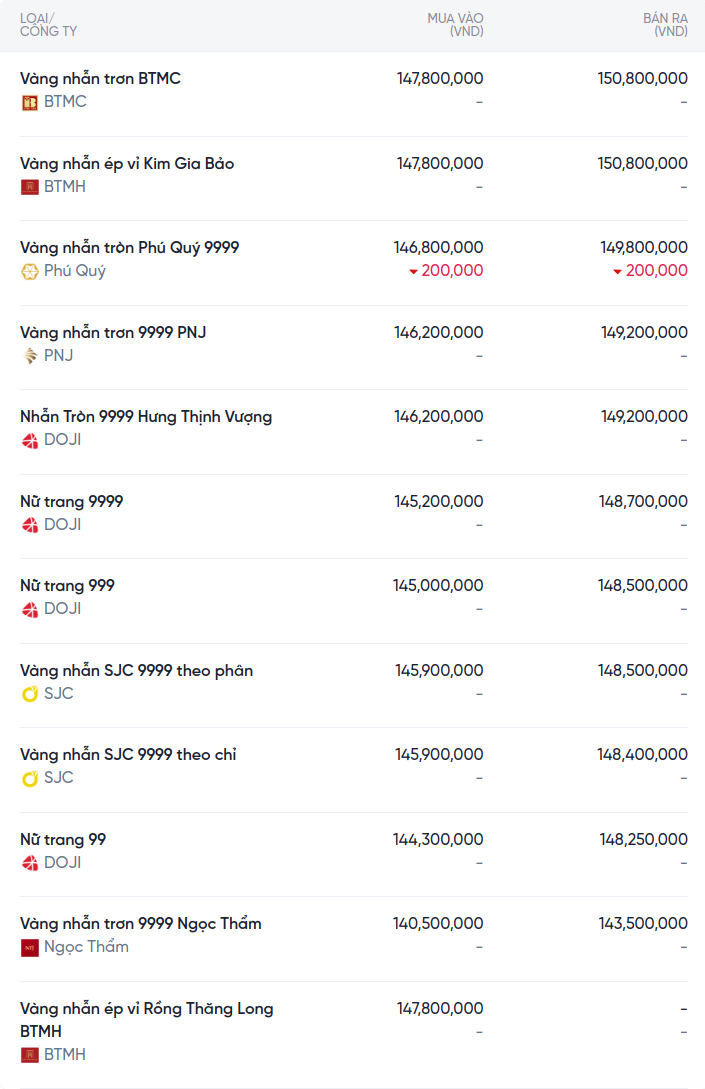
Task: Click red down arrow in Phú Quý buy change
Action: [413, 271]
